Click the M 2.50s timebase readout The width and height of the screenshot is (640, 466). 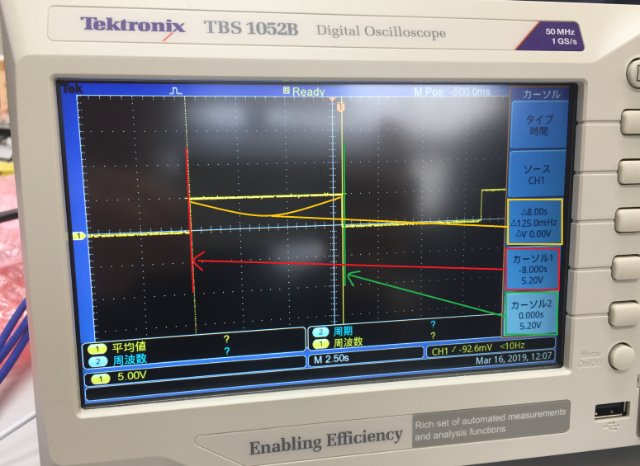pyautogui.click(x=331, y=359)
